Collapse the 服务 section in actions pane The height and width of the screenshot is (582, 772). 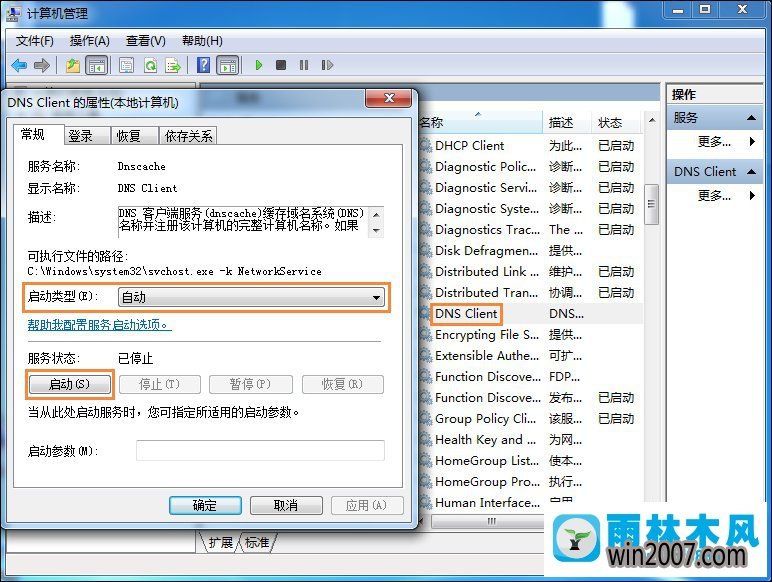[x=751, y=118]
